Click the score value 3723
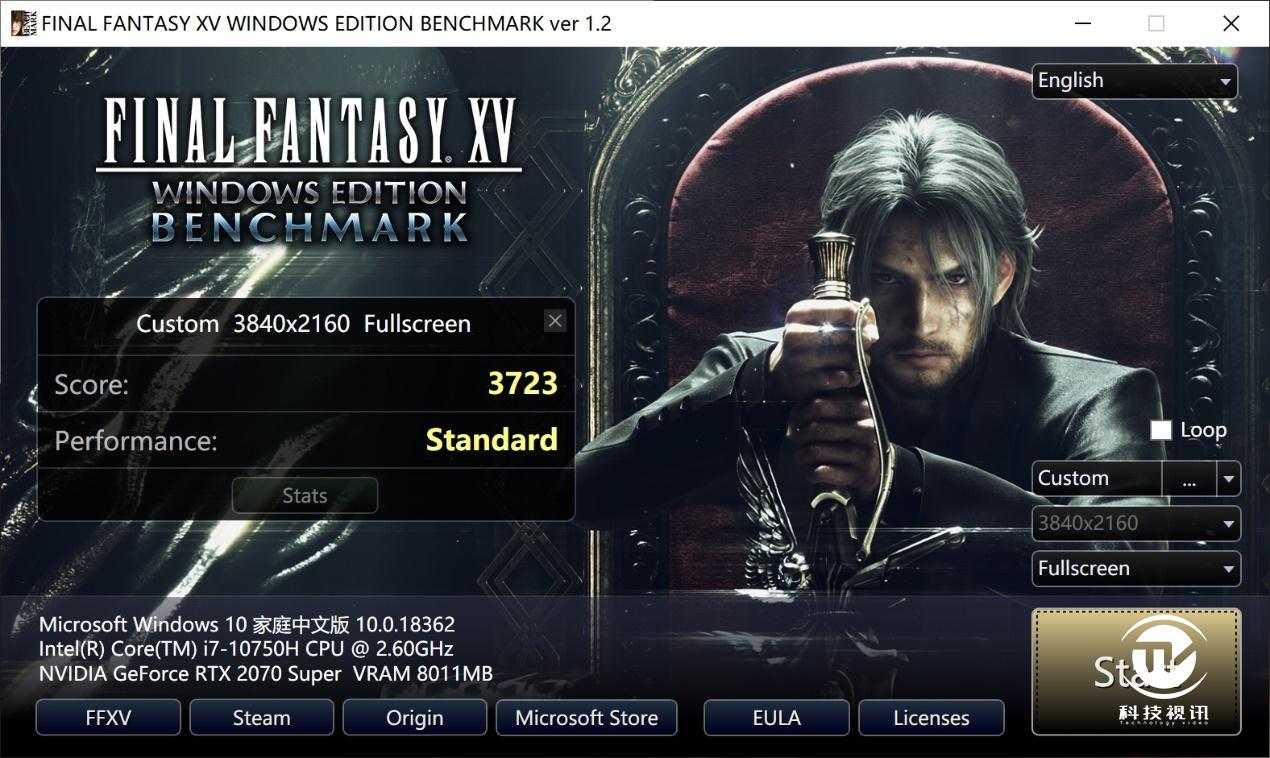Viewport: 1270px width, 758px height. click(522, 384)
